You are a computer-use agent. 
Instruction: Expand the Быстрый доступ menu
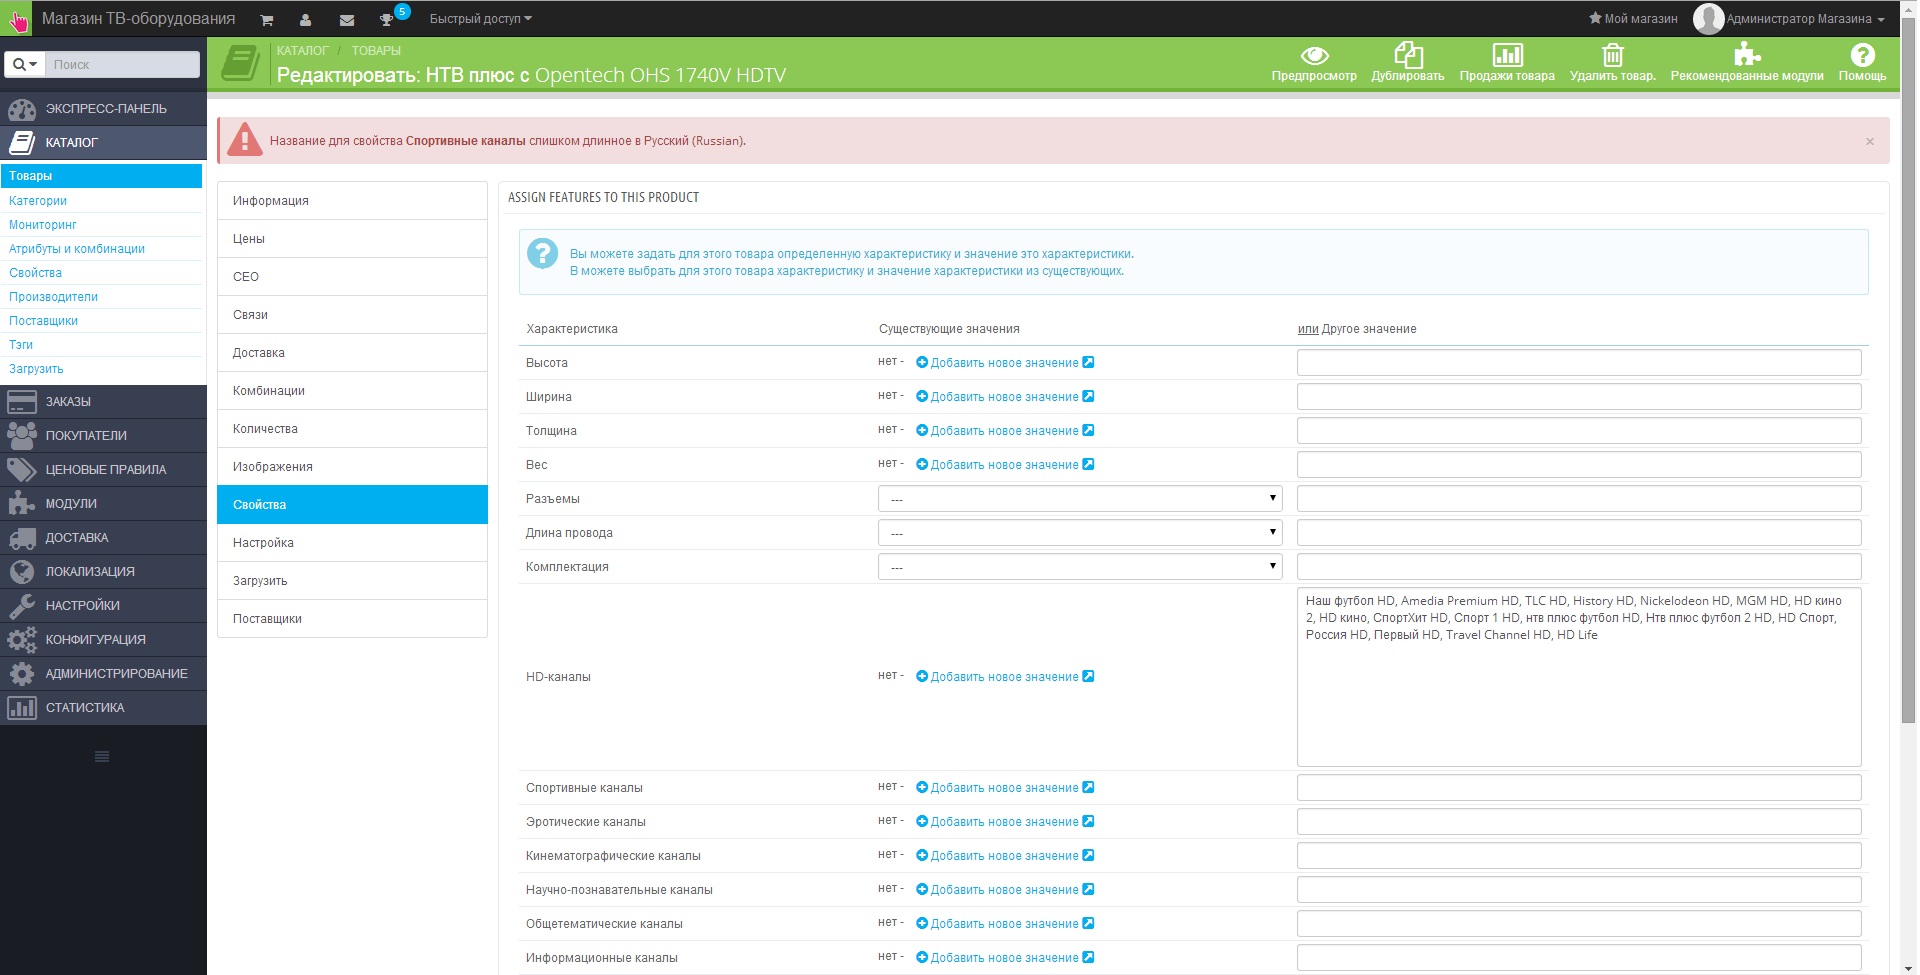[481, 19]
